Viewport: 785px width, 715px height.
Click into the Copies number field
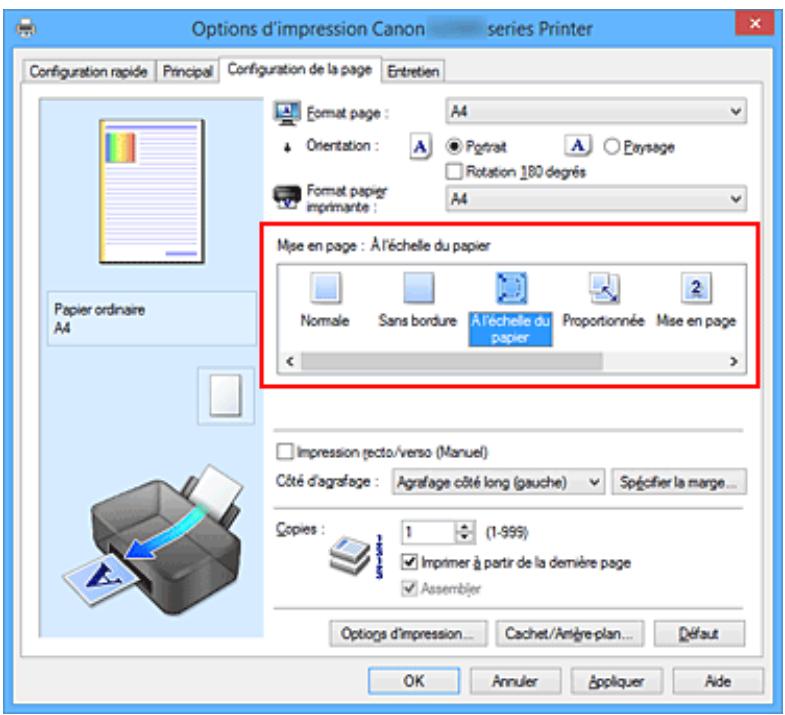[x=429, y=532]
